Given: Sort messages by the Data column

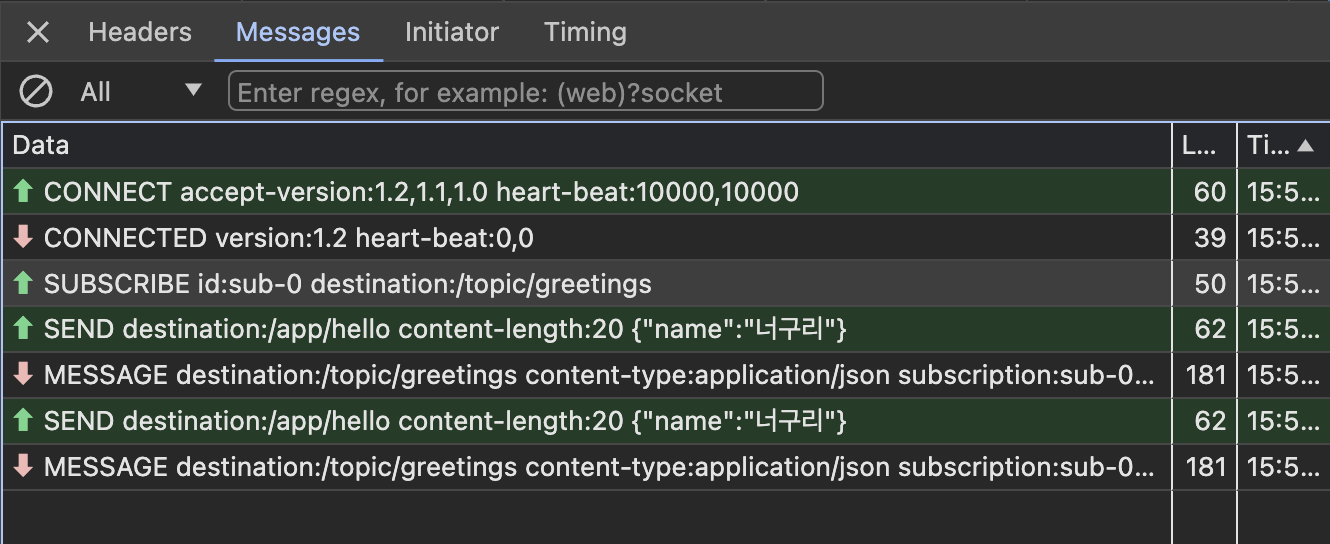Looking at the screenshot, I should [x=41, y=145].
